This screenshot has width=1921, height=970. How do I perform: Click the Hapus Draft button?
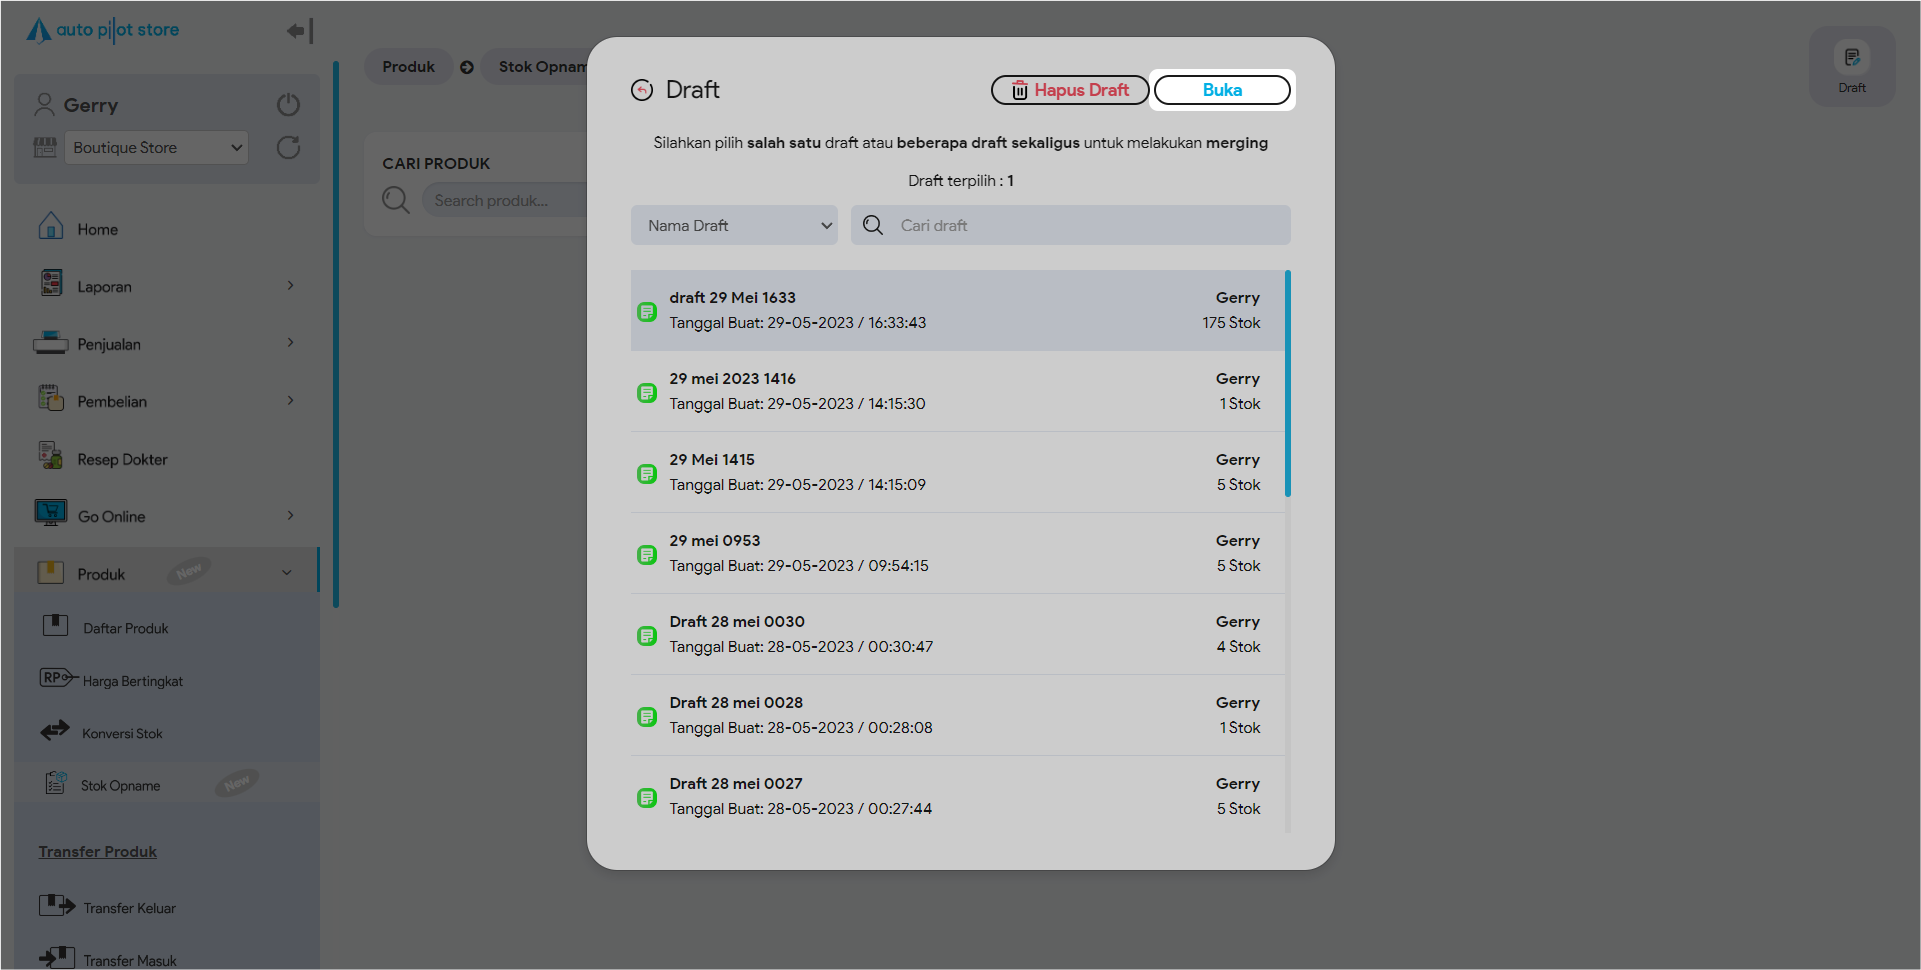click(1069, 90)
